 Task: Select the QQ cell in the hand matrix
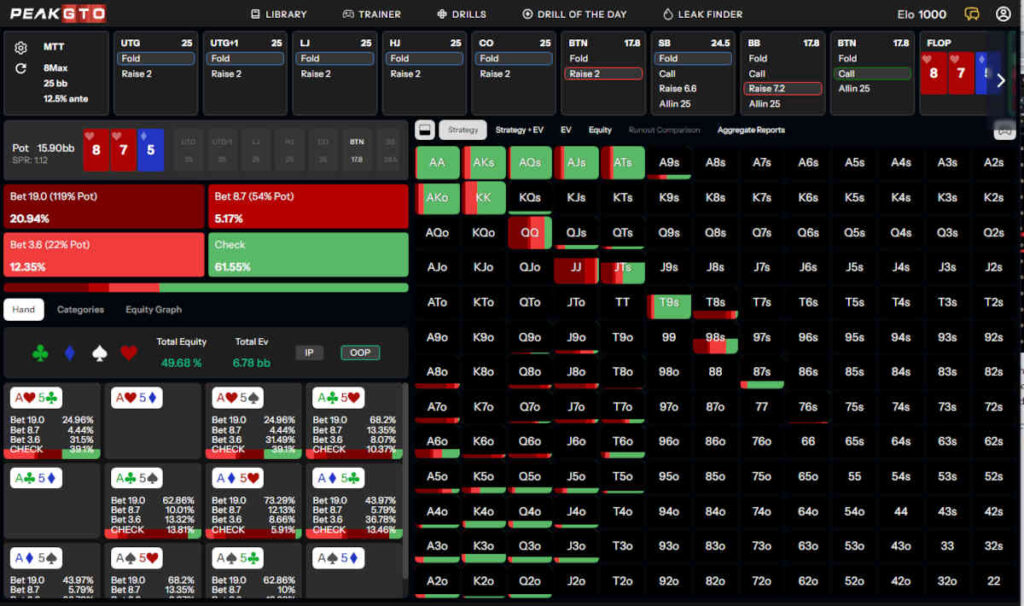point(530,233)
